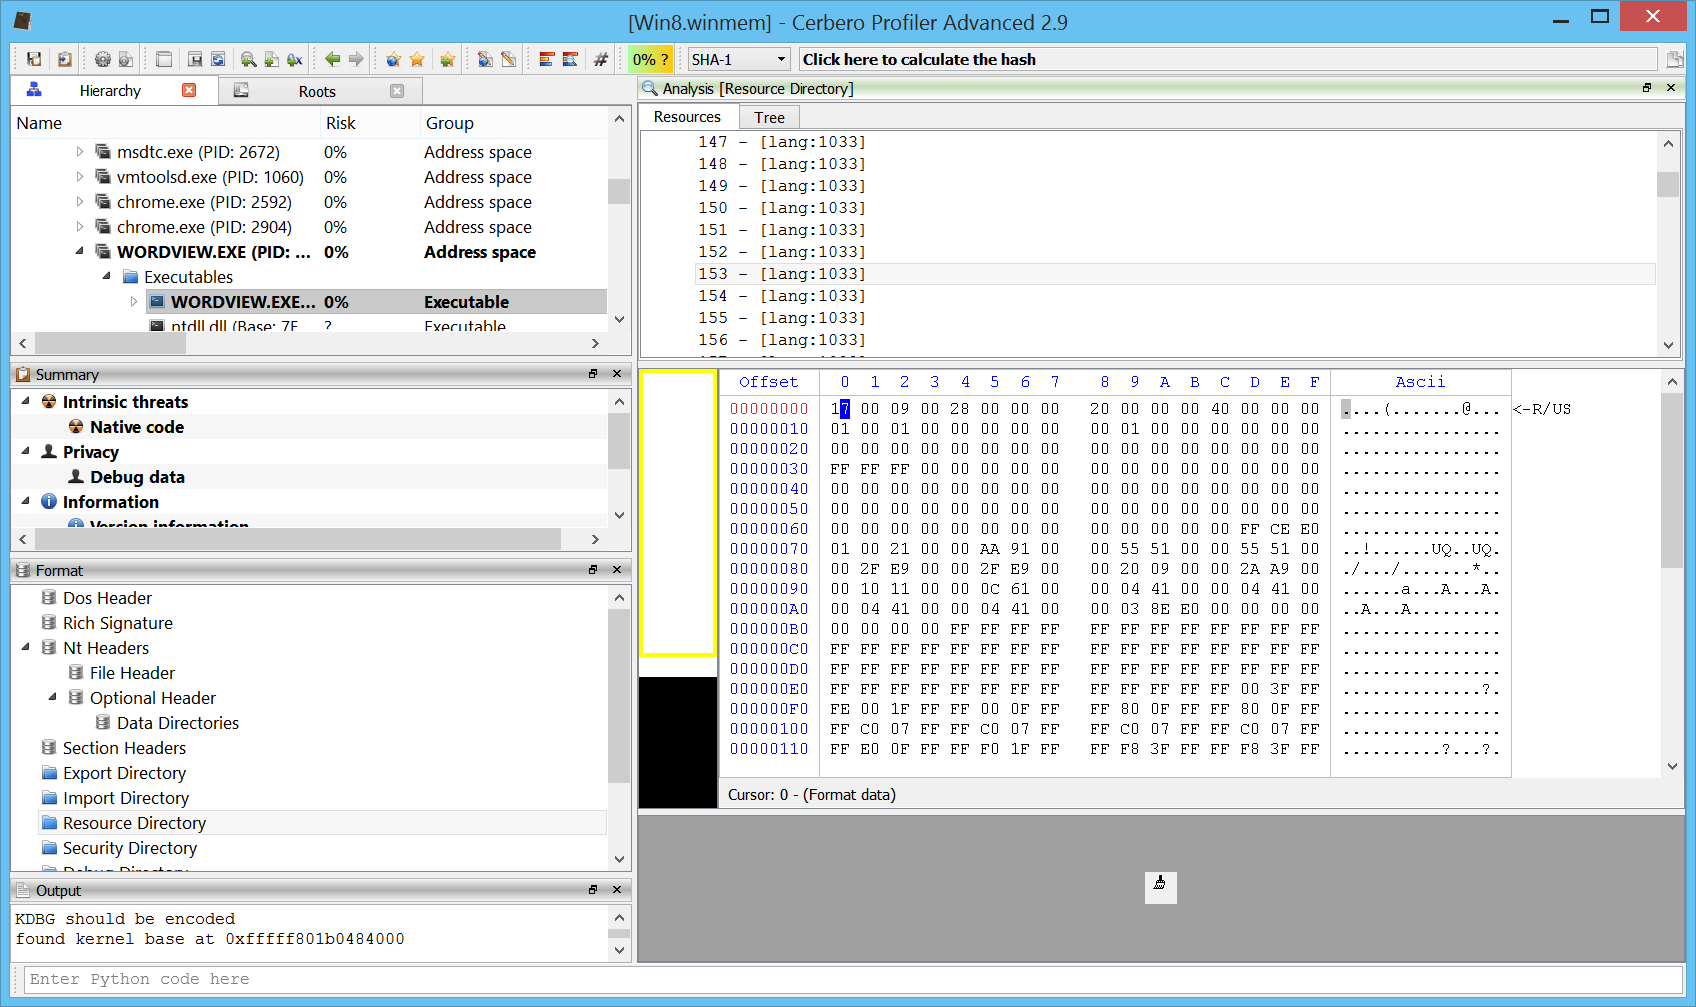Go back with the green left arrow
The height and width of the screenshot is (1007, 1696).
pyautogui.click(x=332, y=59)
